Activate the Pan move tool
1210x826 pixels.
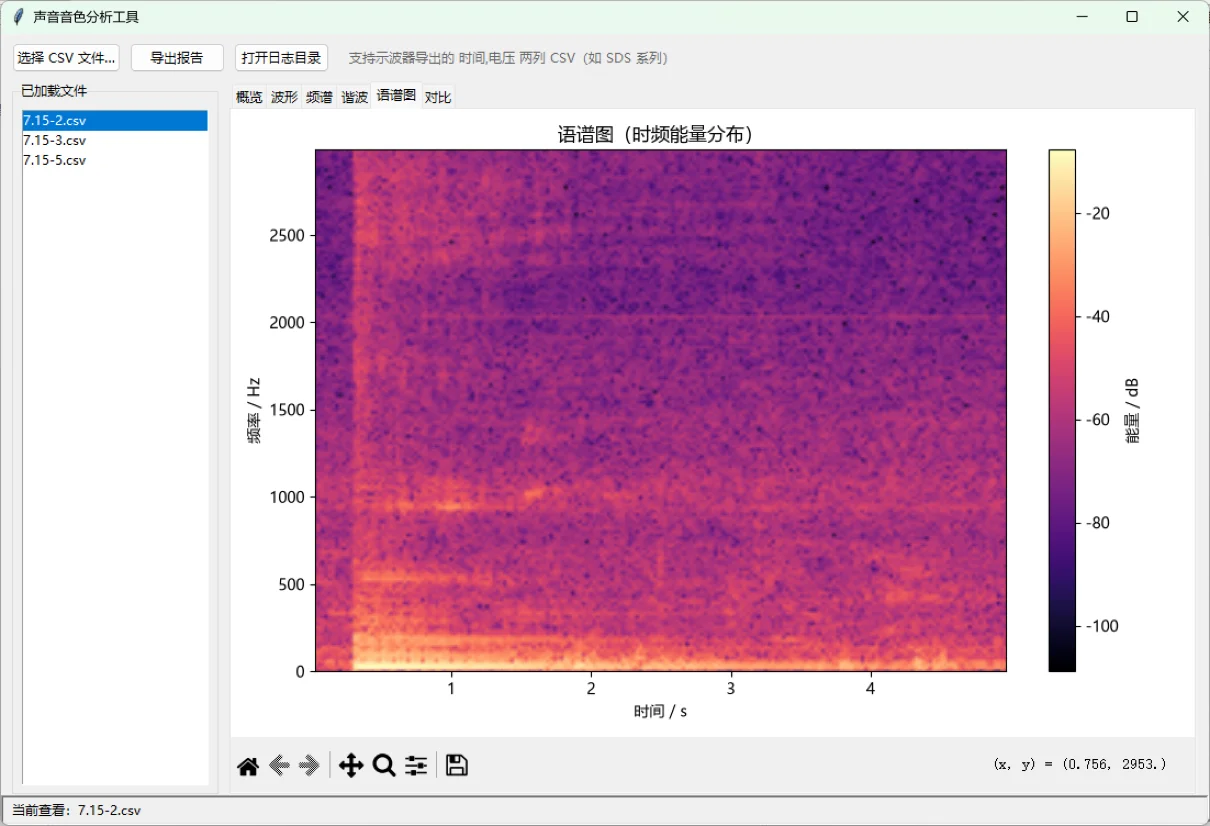click(x=351, y=766)
